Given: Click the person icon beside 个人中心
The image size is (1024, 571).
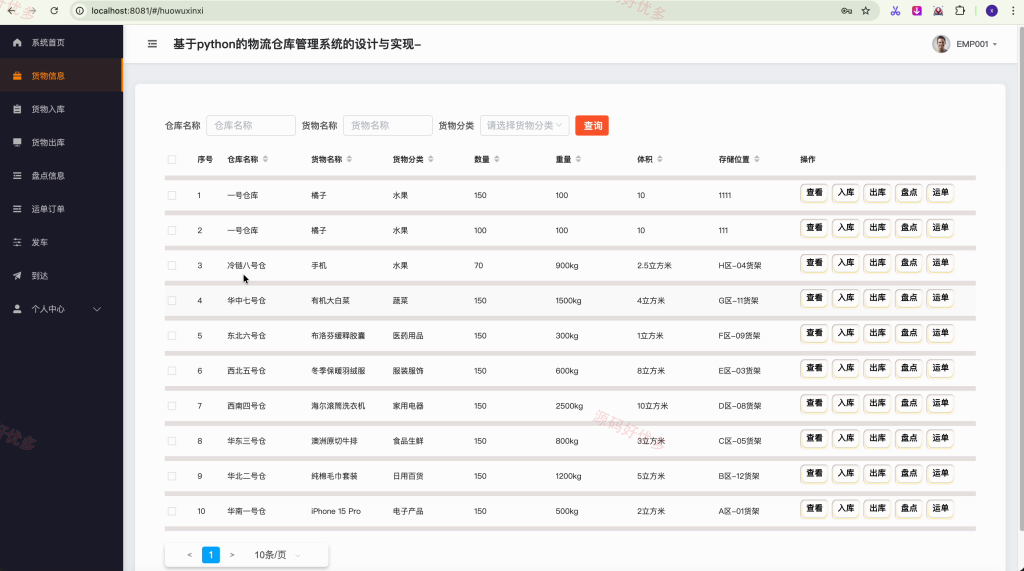Looking at the screenshot, I should tap(17, 309).
